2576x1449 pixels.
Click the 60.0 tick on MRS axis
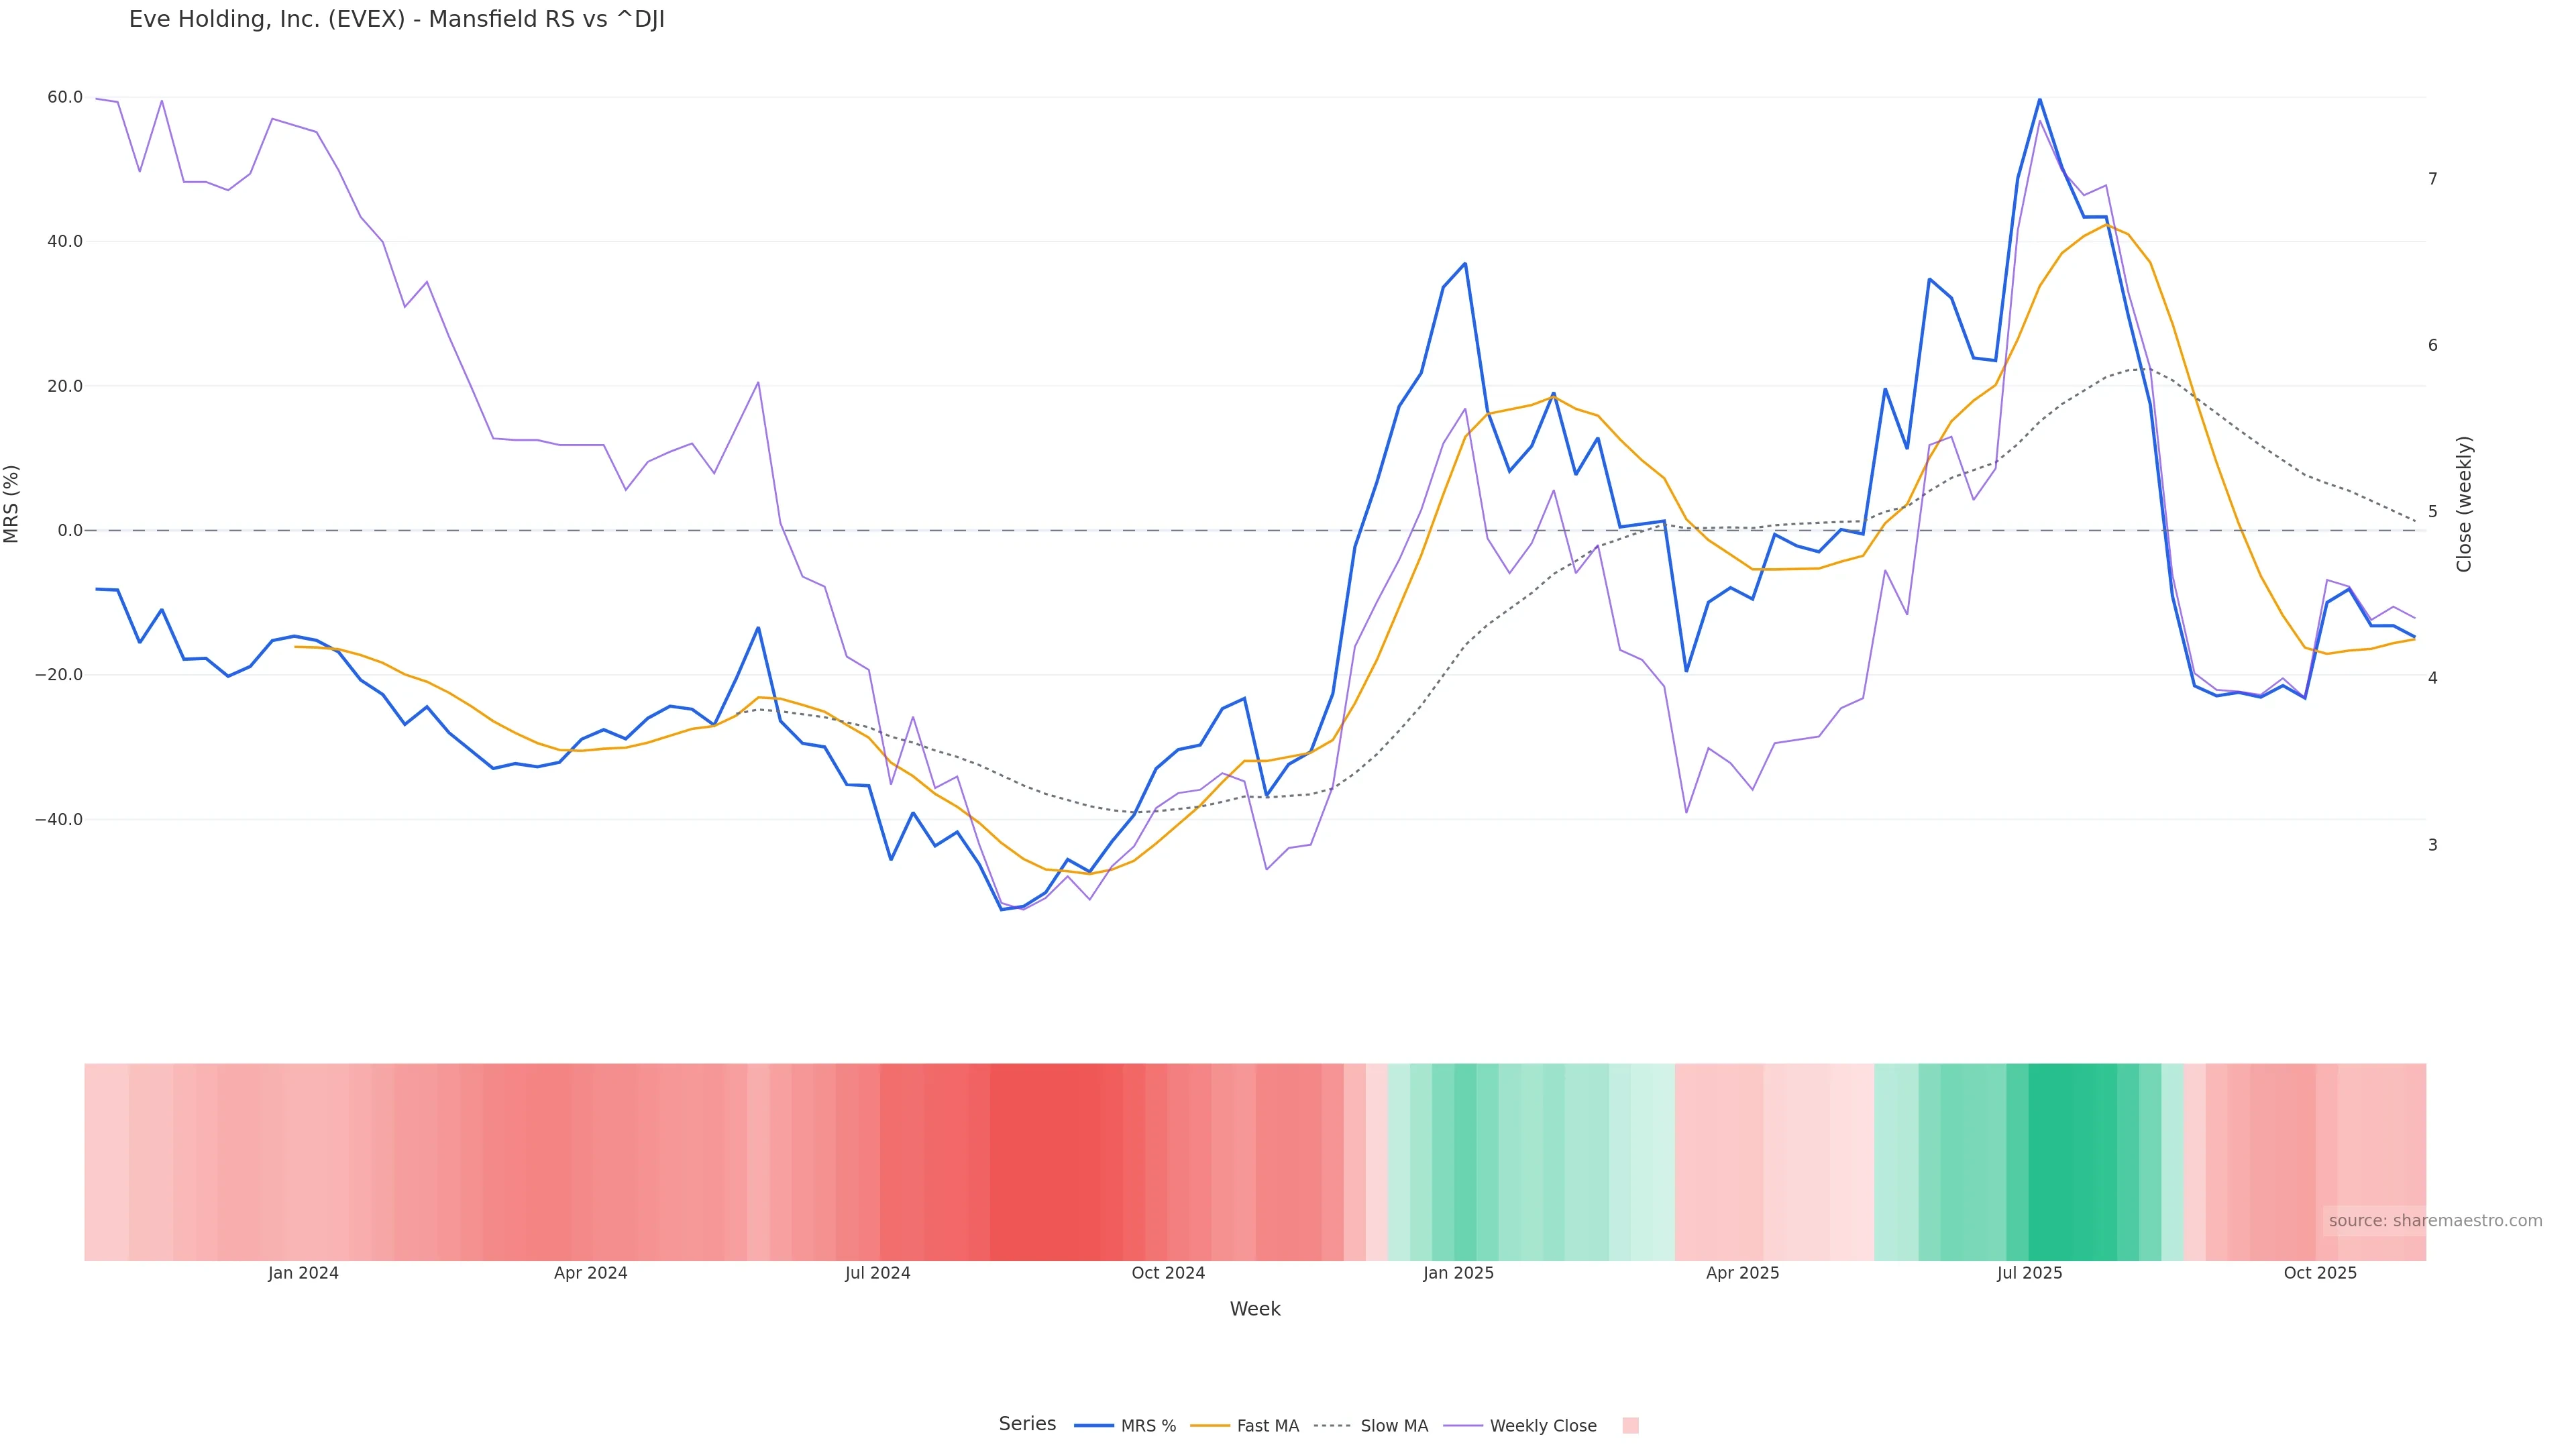65,98
